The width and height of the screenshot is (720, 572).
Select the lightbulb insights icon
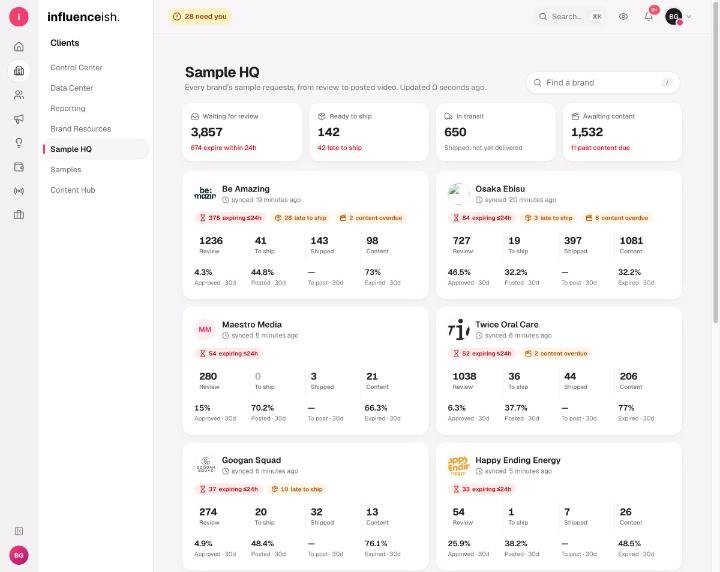pos(19,143)
